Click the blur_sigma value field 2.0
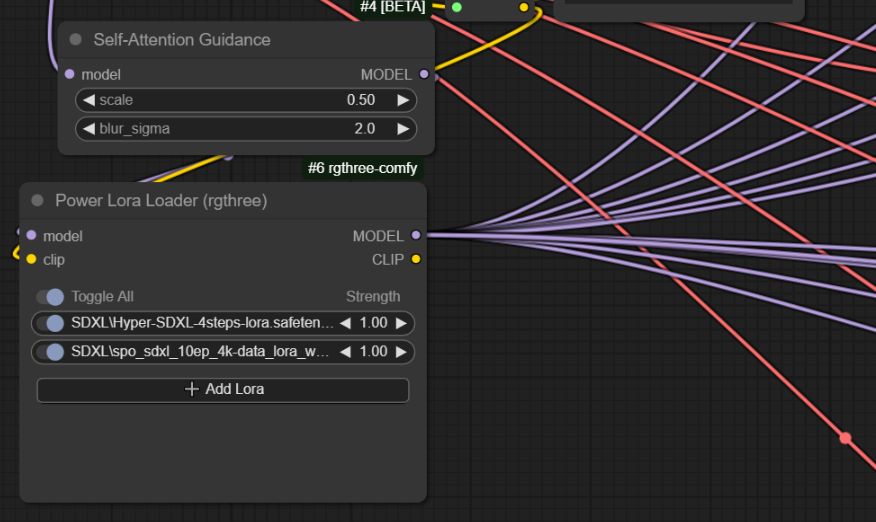The width and height of the screenshot is (876, 522). tap(365, 129)
